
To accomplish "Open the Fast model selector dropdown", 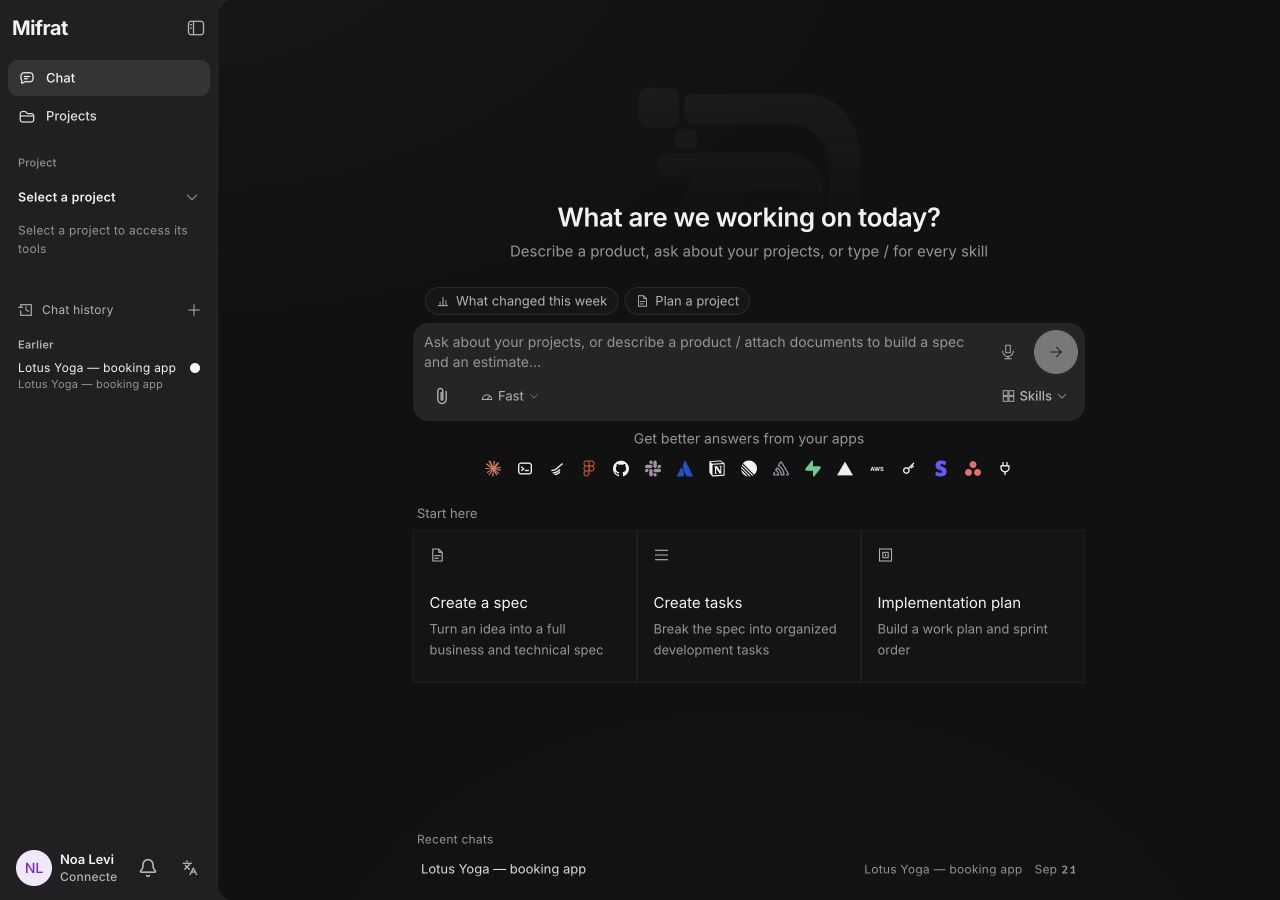I will pos(510,396).
